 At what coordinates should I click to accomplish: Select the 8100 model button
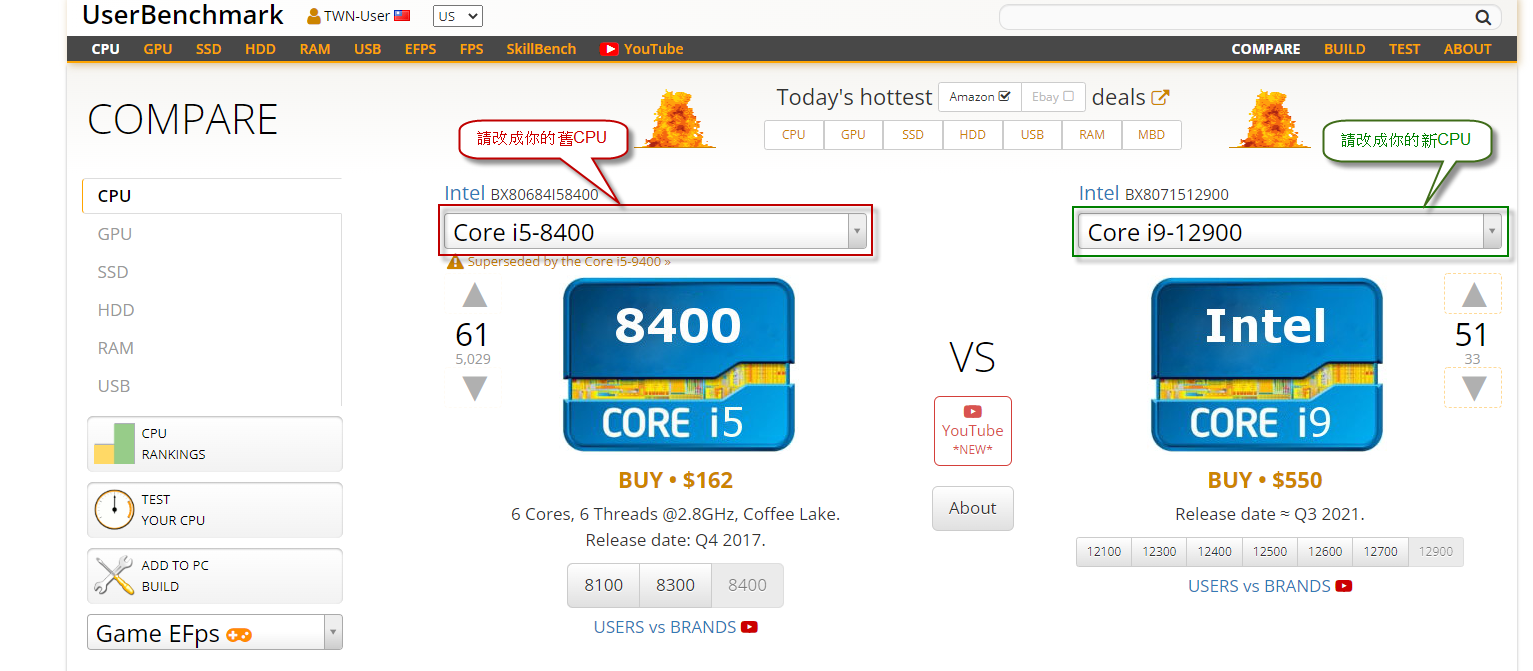[603, 585]
